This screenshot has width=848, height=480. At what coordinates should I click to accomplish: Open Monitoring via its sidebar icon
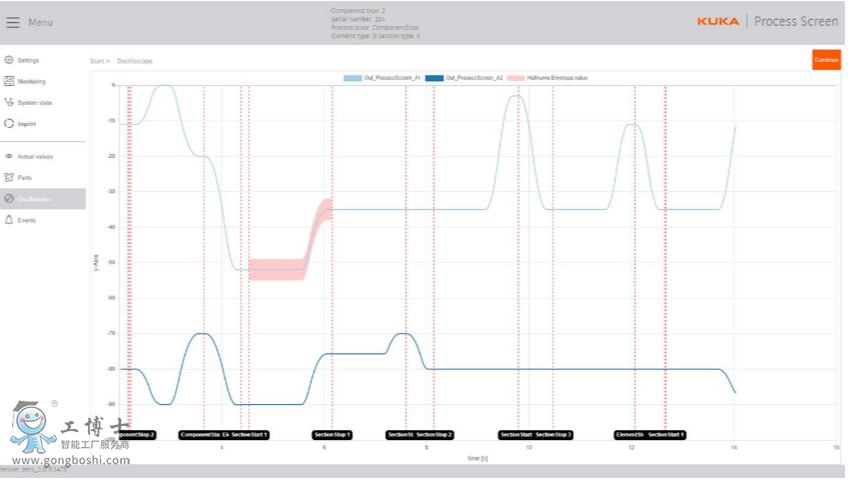[x=9, y=81]
